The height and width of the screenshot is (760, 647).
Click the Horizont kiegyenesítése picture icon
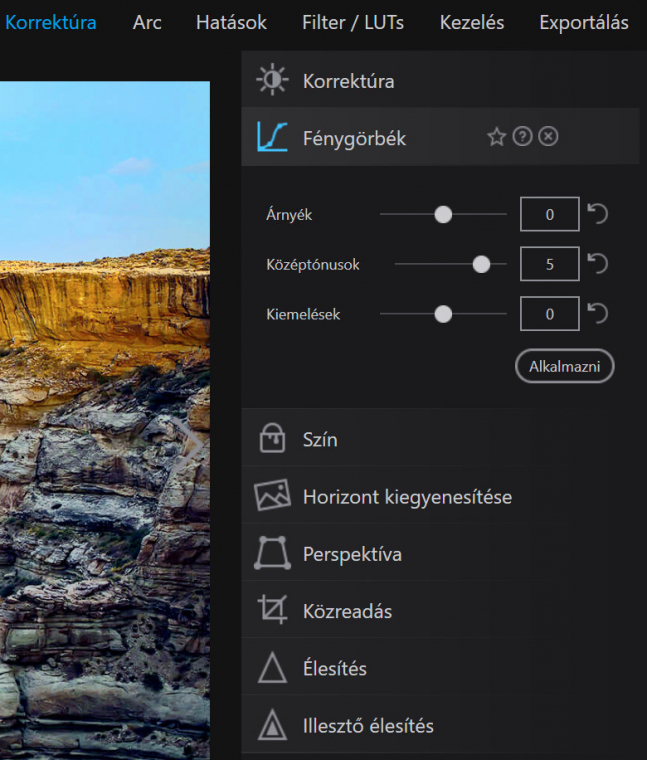272,495
